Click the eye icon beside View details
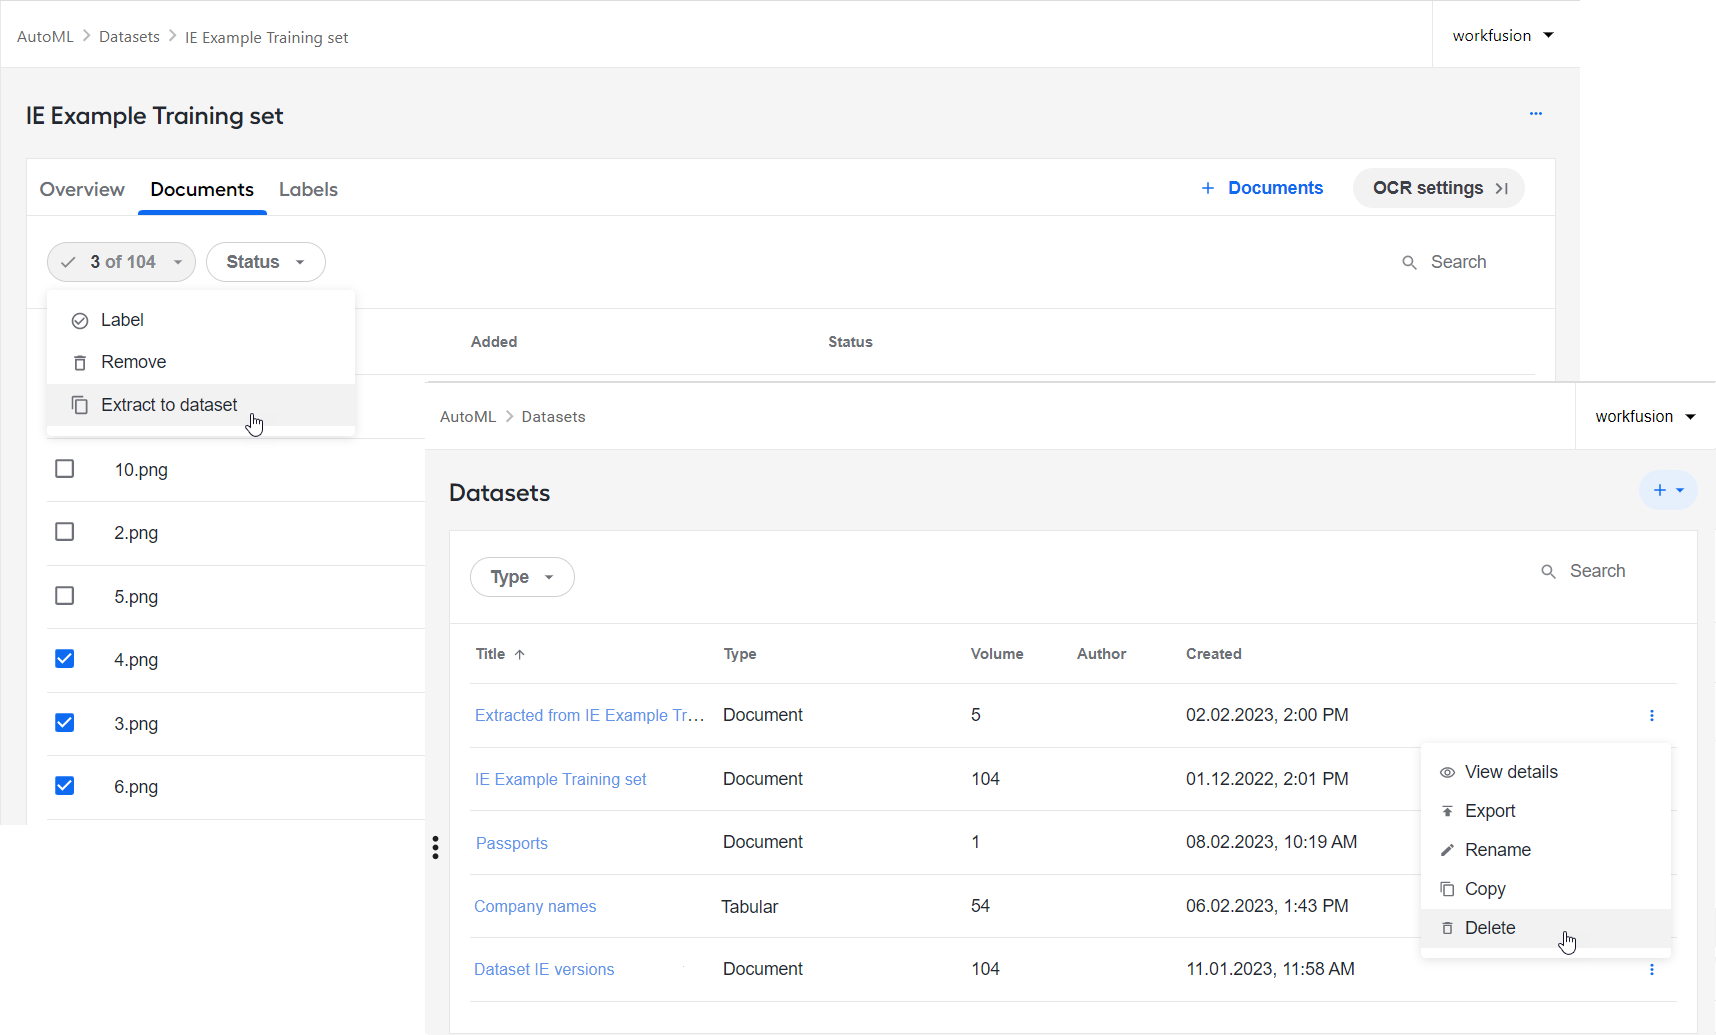1716x1035 pixels. [1447, 772]
